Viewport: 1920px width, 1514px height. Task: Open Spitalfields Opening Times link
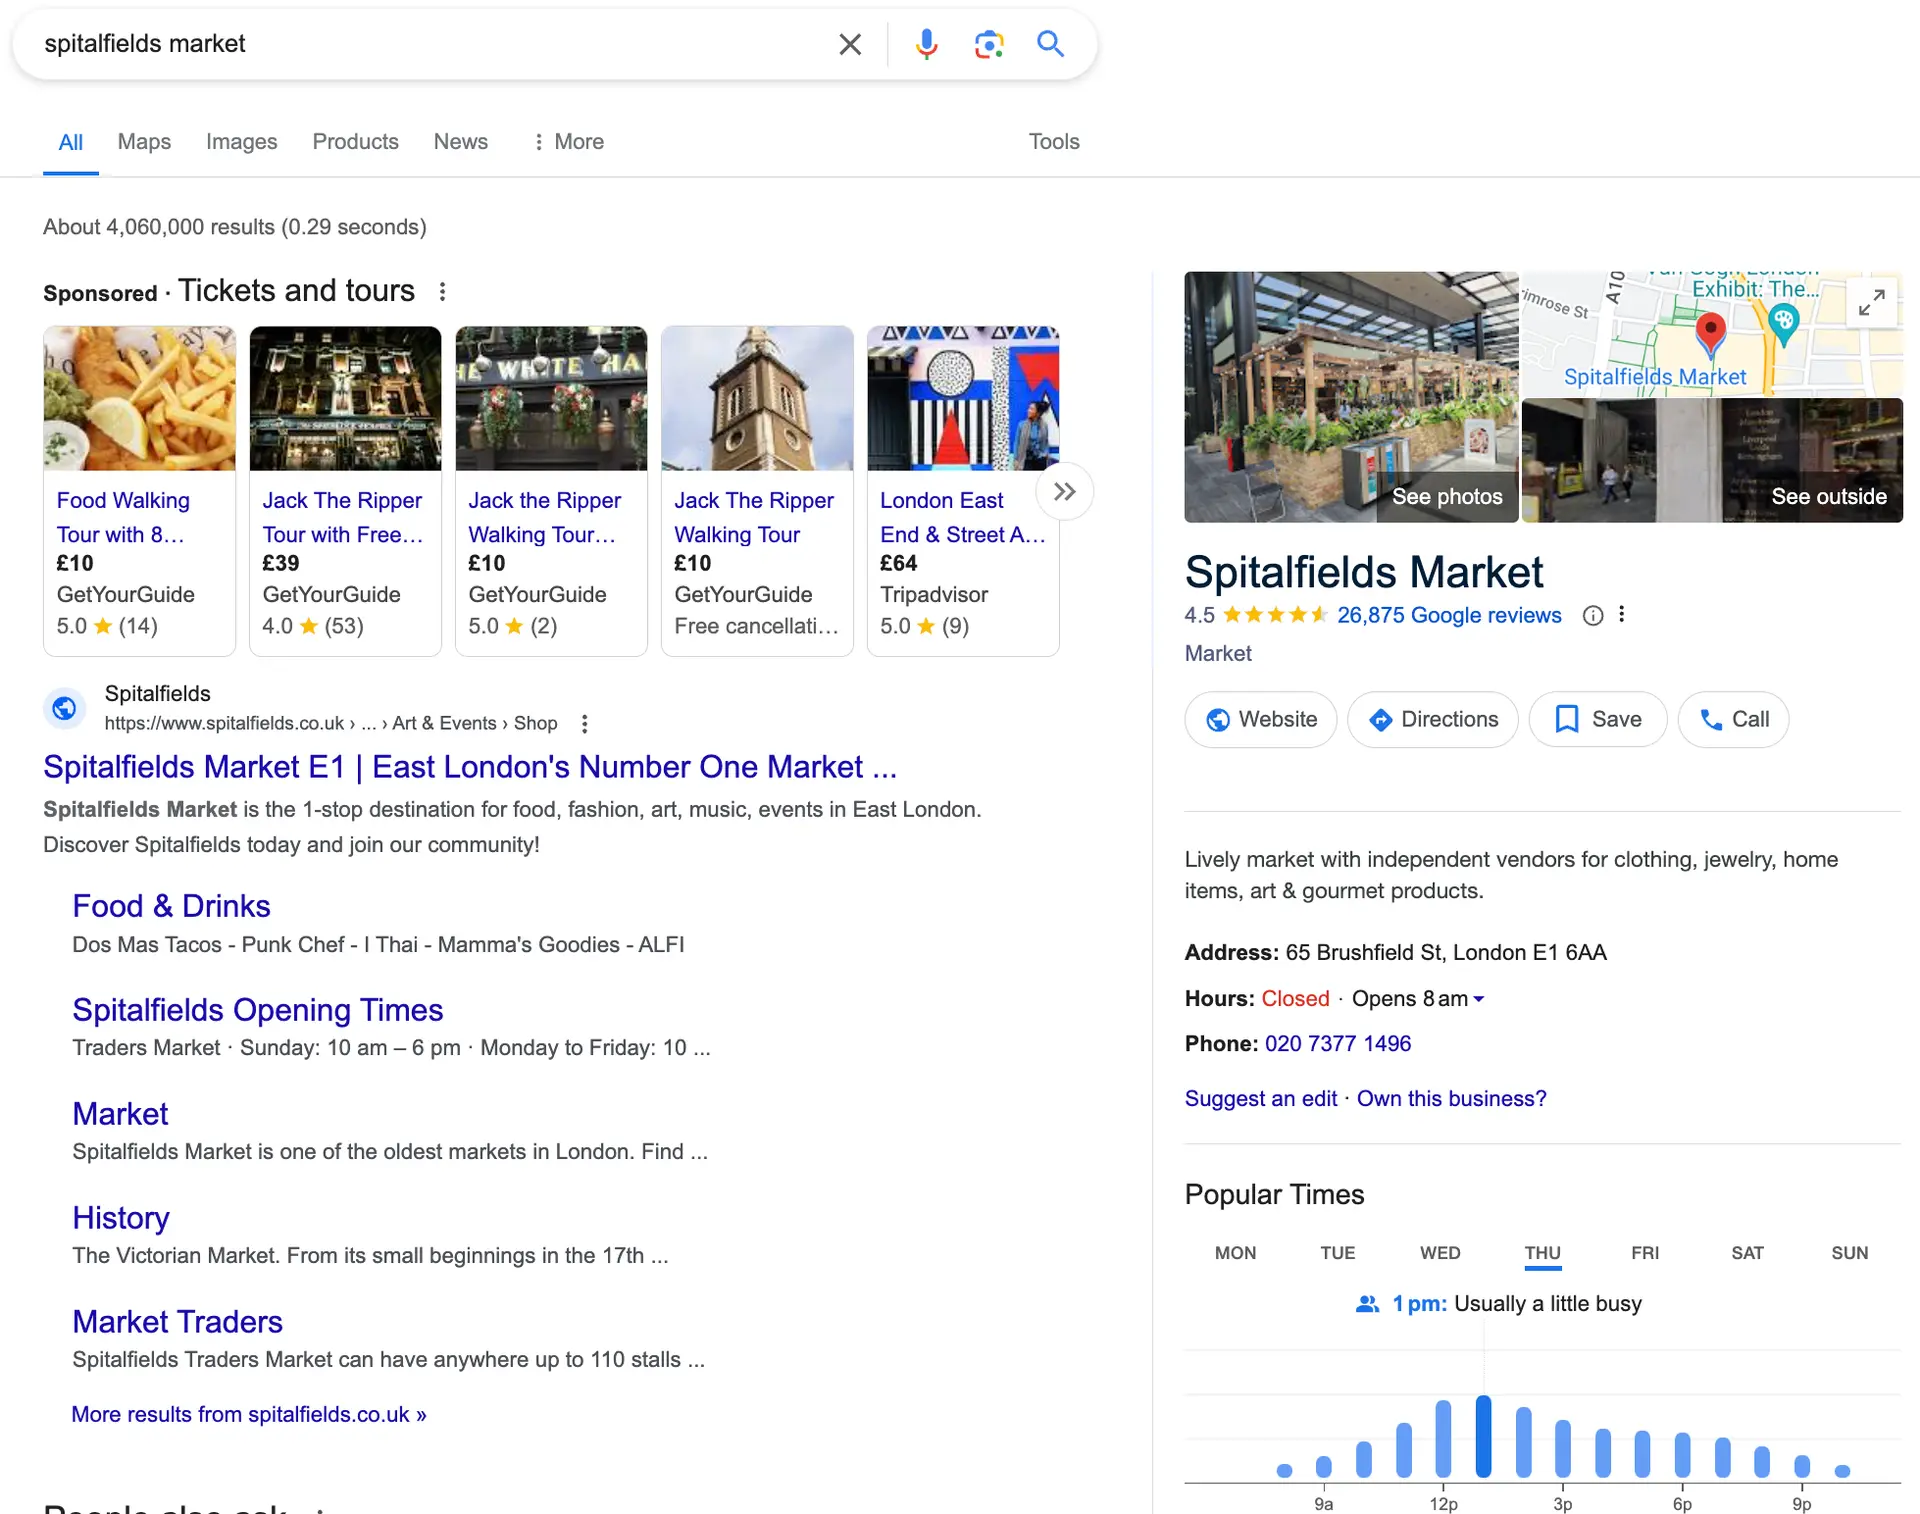tap(257, 1010)
